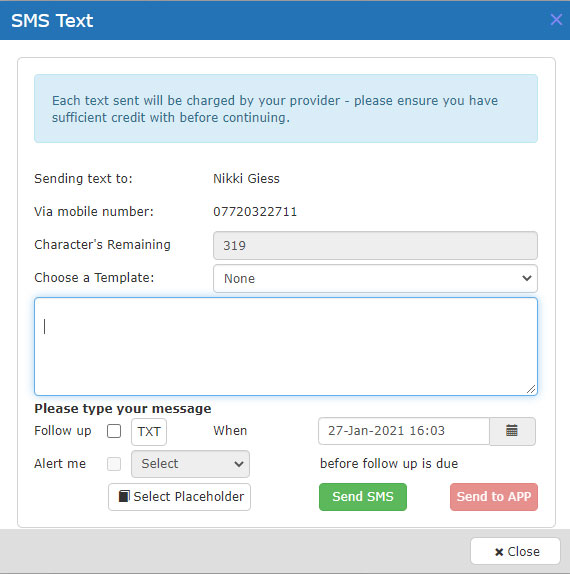Image resolution: width=570 pixels, height=574 pixels.
Task: Expand the Alert me Select dropdown
Action: 190,464
